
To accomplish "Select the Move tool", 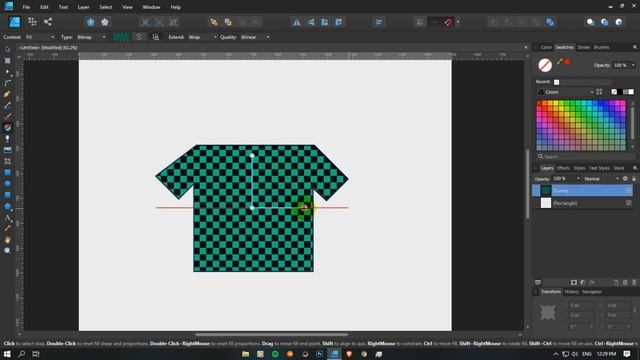I will (7, 49).
